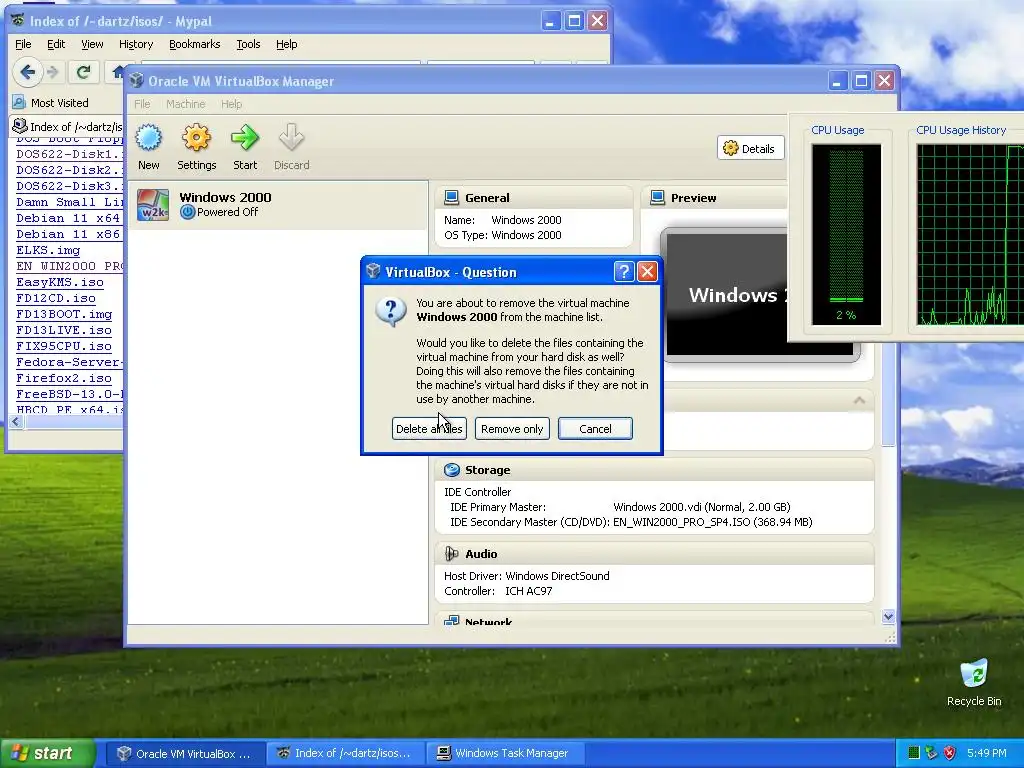Open the FD13BOOT.img link

tap(64, 314)
